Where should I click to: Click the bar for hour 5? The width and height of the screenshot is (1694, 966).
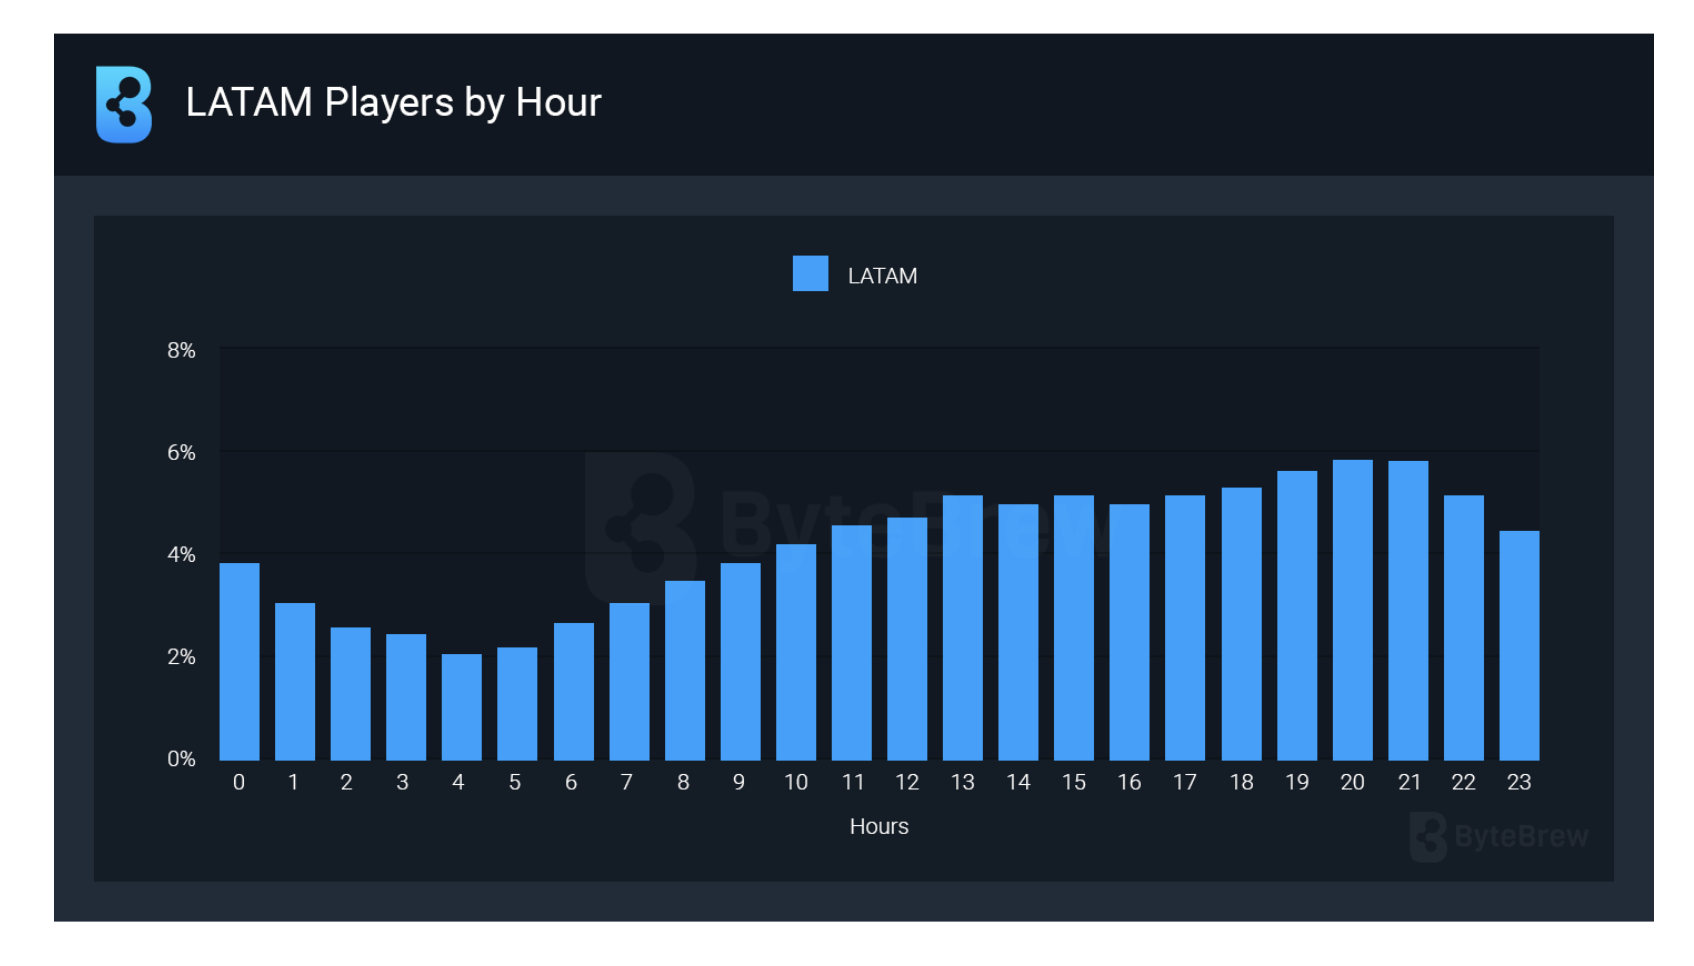click(x=517, y=704)
